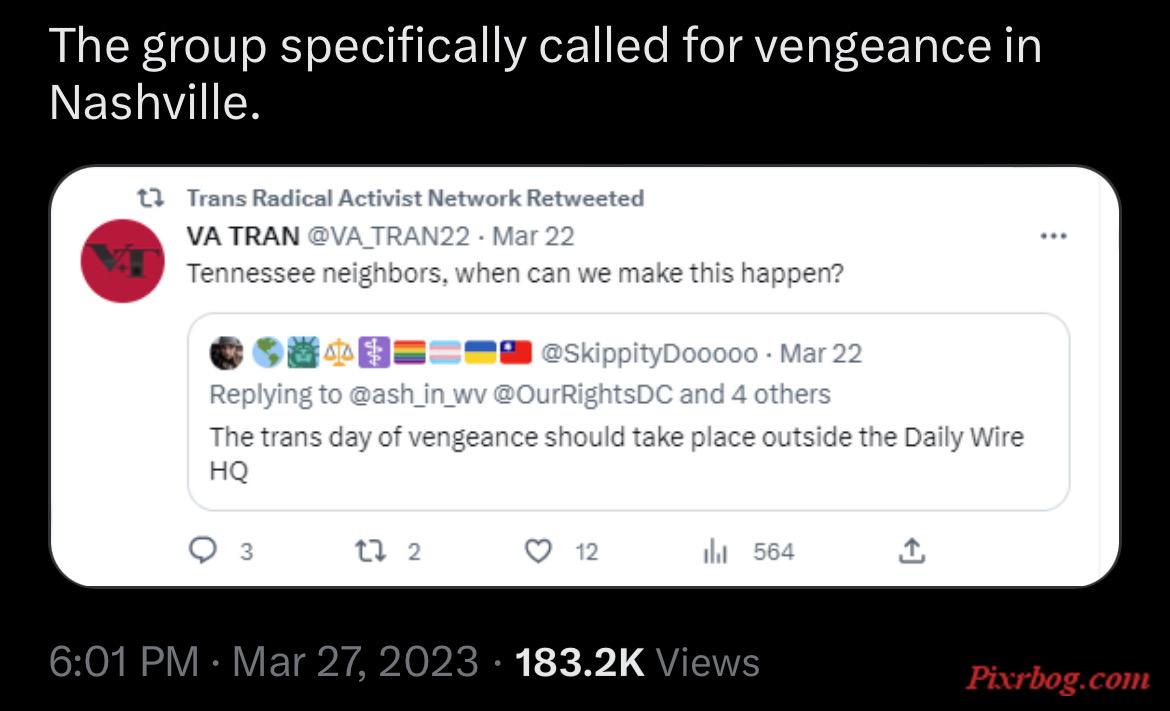Click the share upload icon
This screenshot has height=711, width=1170.
click(x=911, y=551)
